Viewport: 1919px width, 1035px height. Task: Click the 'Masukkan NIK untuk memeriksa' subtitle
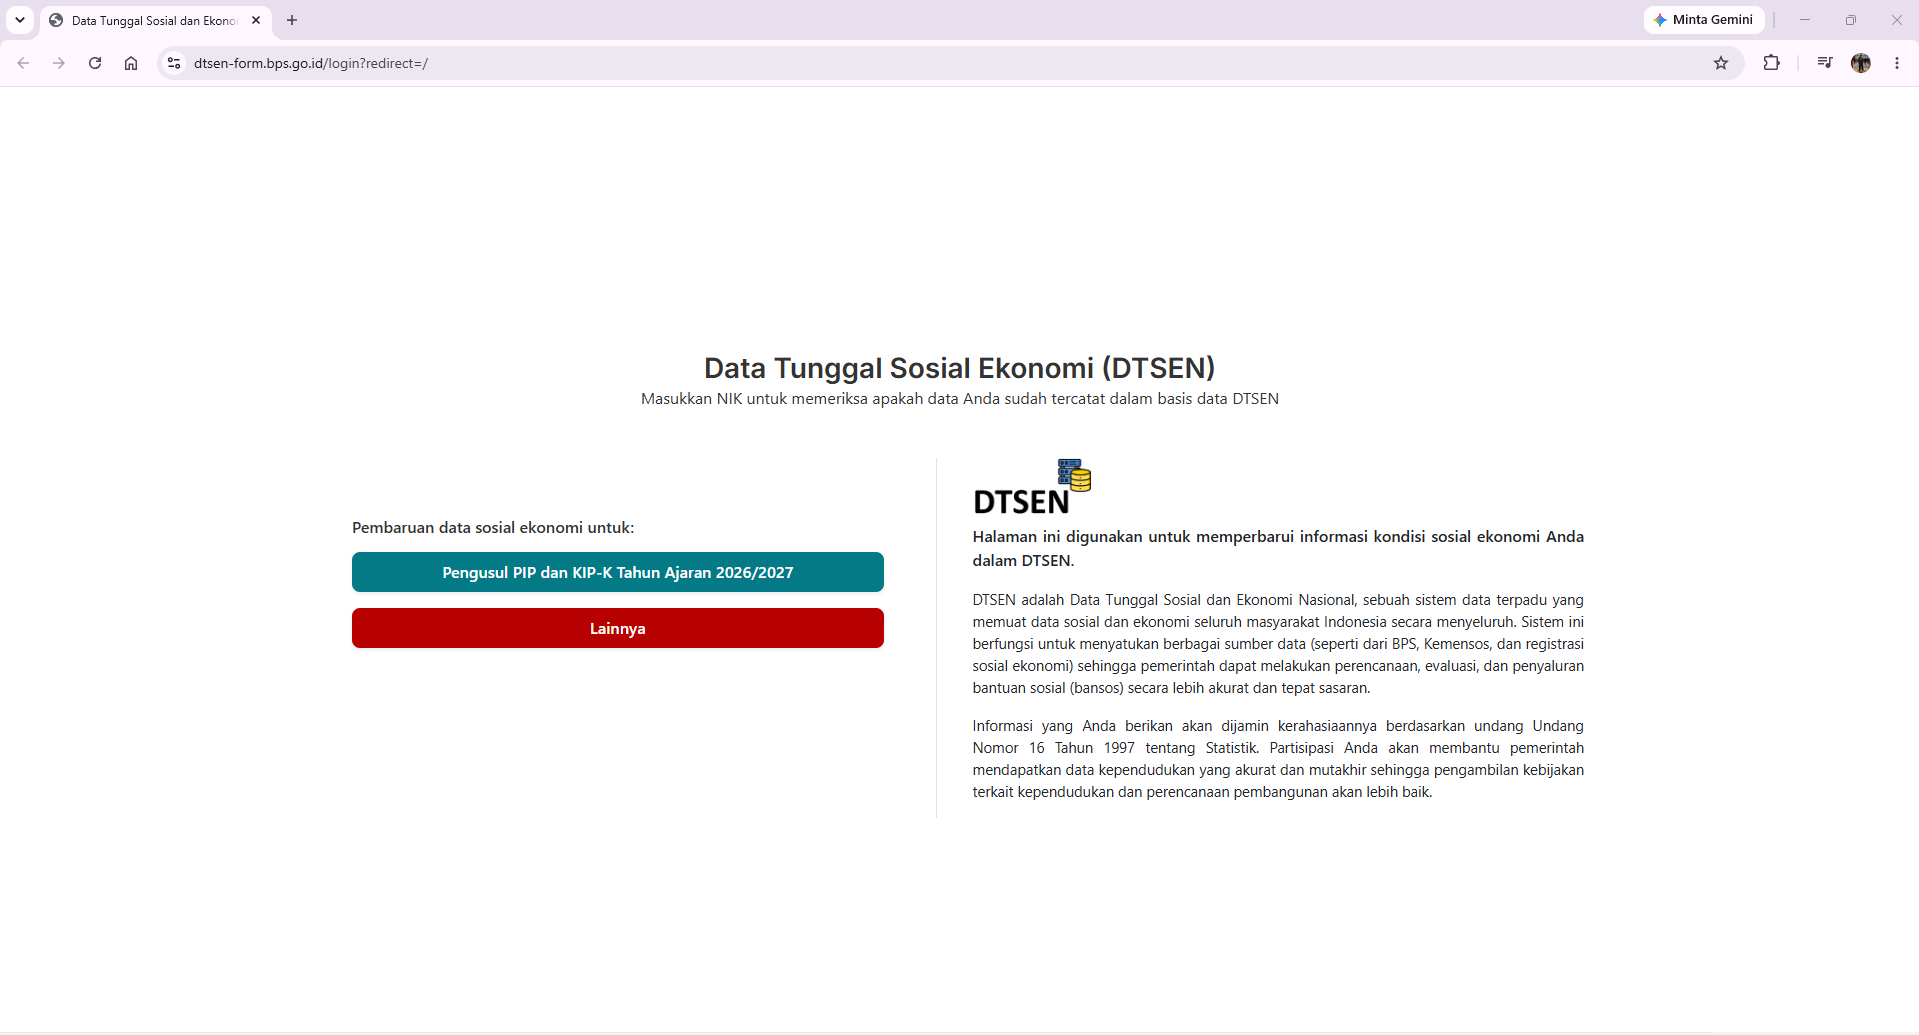click(x=960, y=398)
